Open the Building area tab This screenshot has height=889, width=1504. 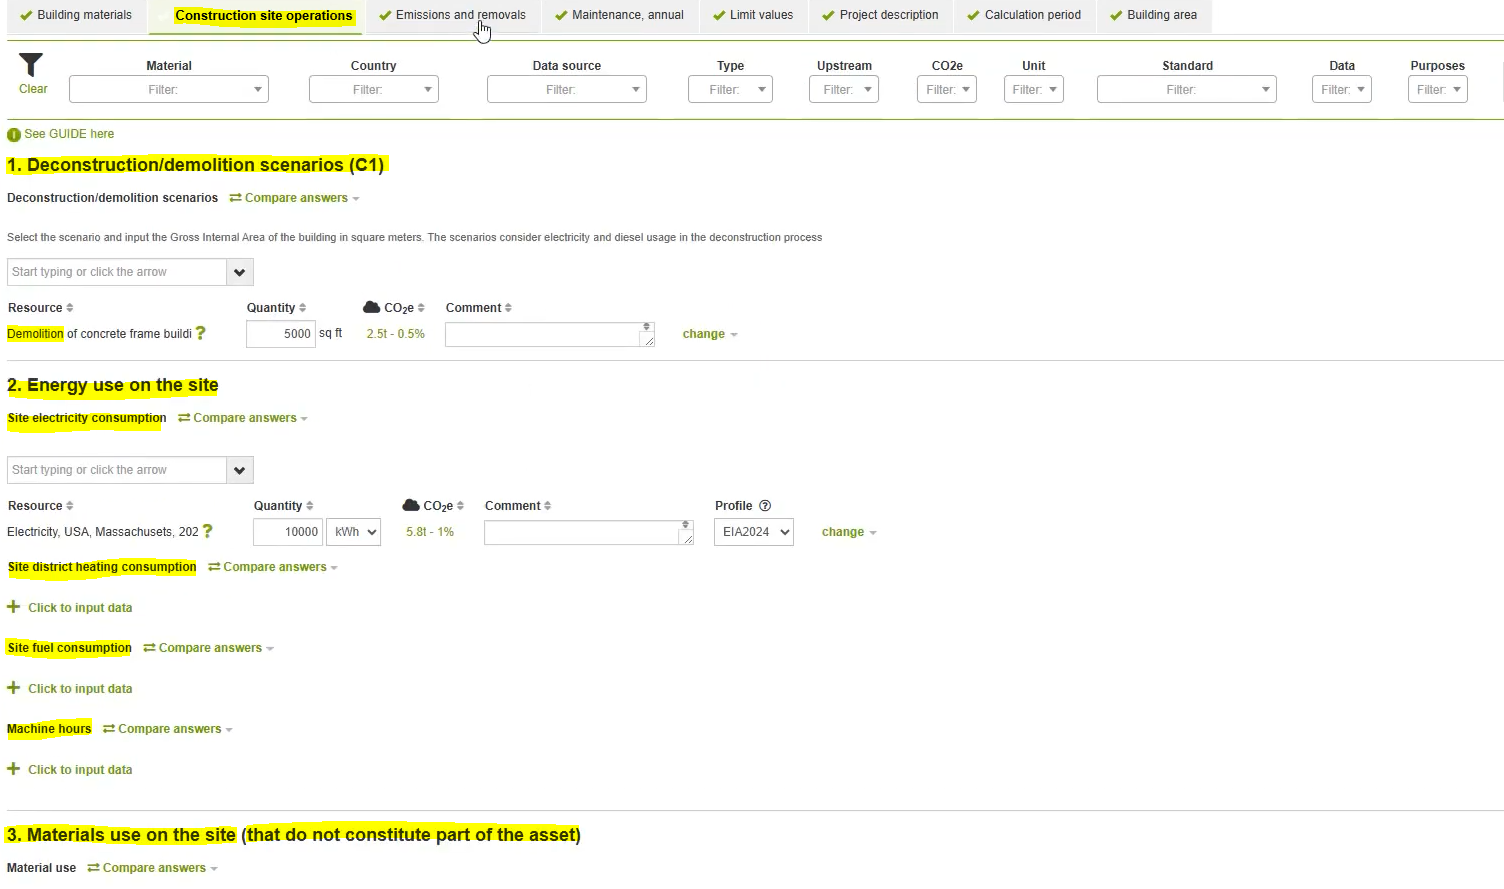point(1154,15)
